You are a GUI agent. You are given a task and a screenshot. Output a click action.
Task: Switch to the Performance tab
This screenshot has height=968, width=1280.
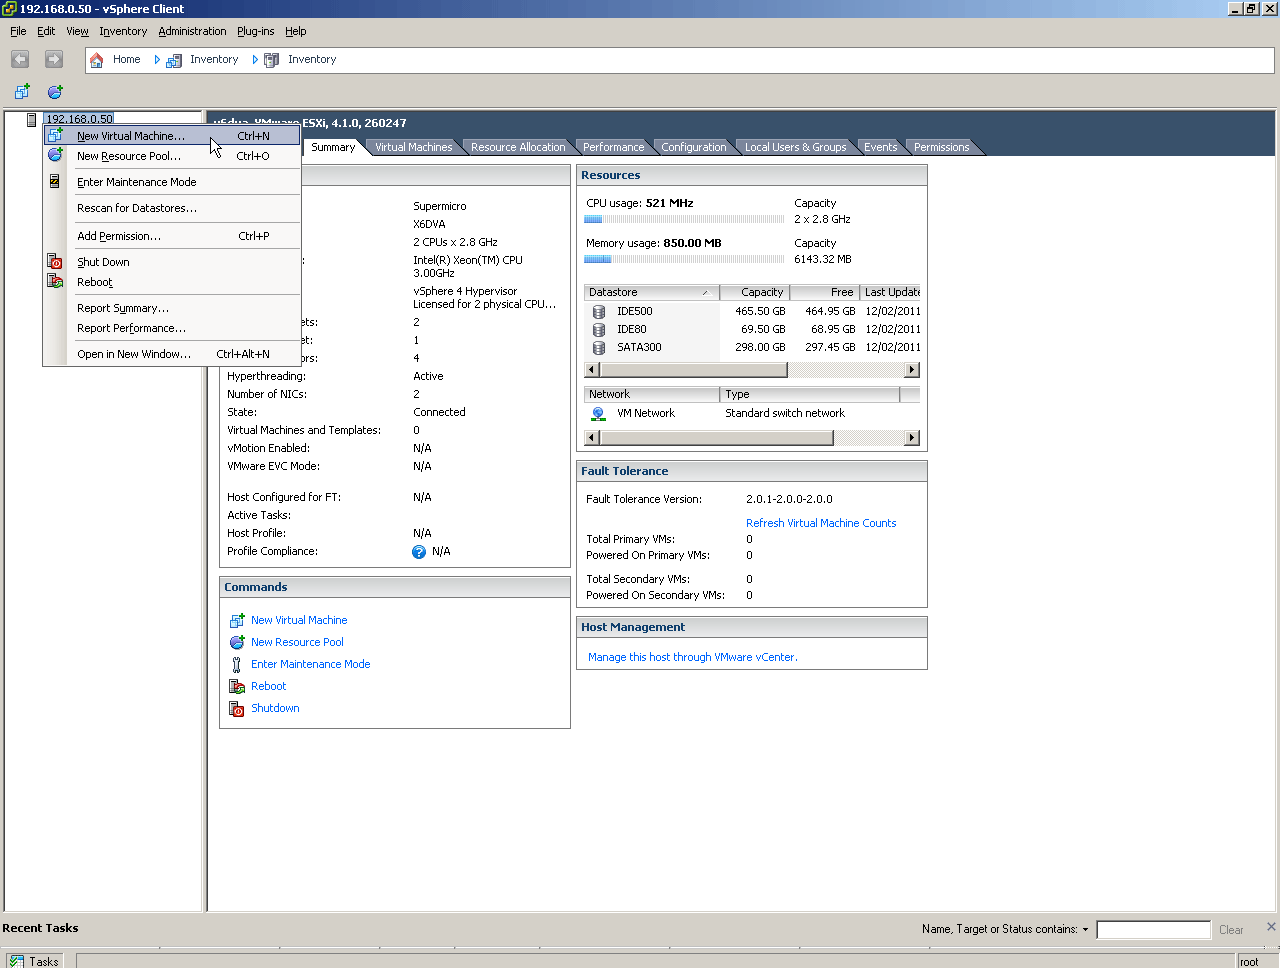point(613,148)
